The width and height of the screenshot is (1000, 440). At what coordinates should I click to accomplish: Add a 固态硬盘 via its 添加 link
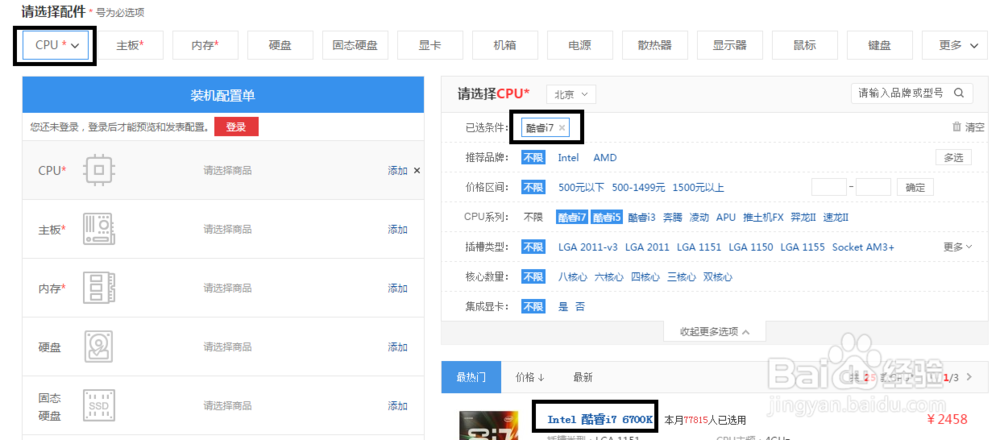click(x=397, y=406)
